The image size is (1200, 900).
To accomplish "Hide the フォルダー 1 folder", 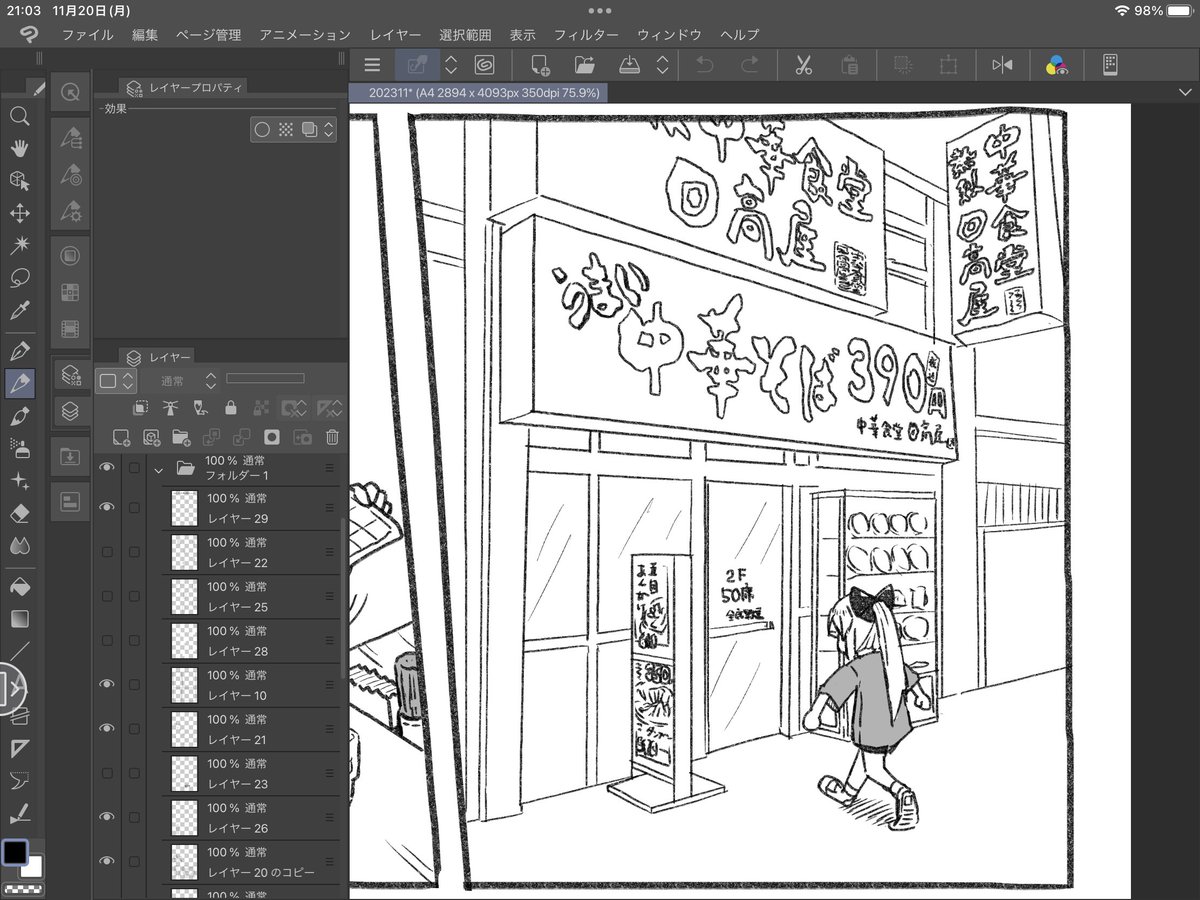I will (107, 467).
